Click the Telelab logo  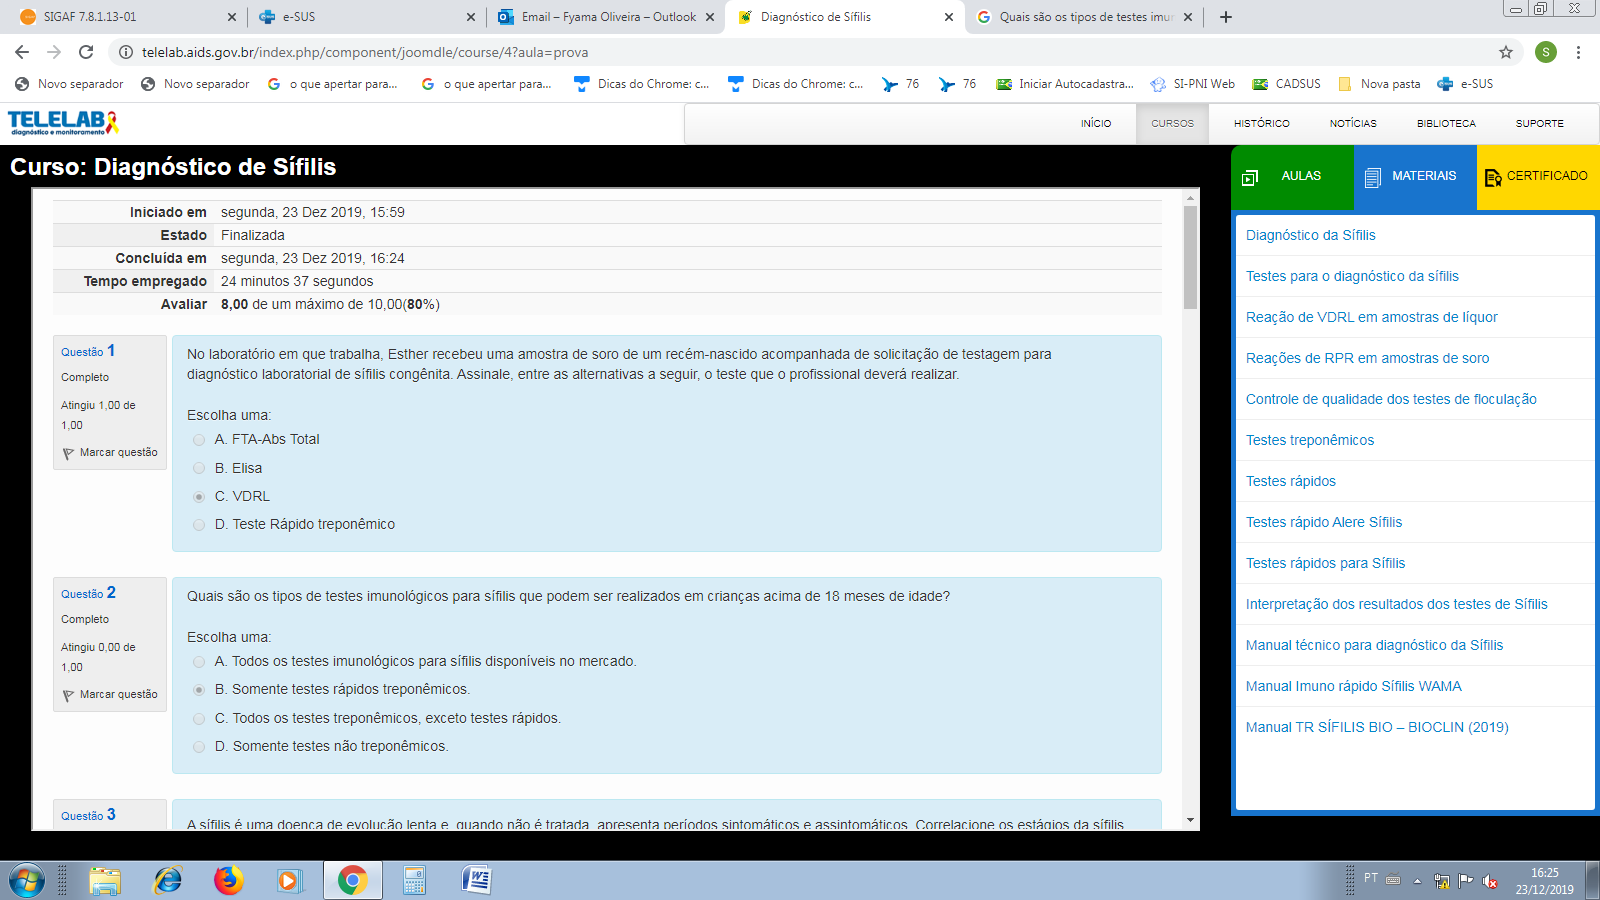[63, 123]
